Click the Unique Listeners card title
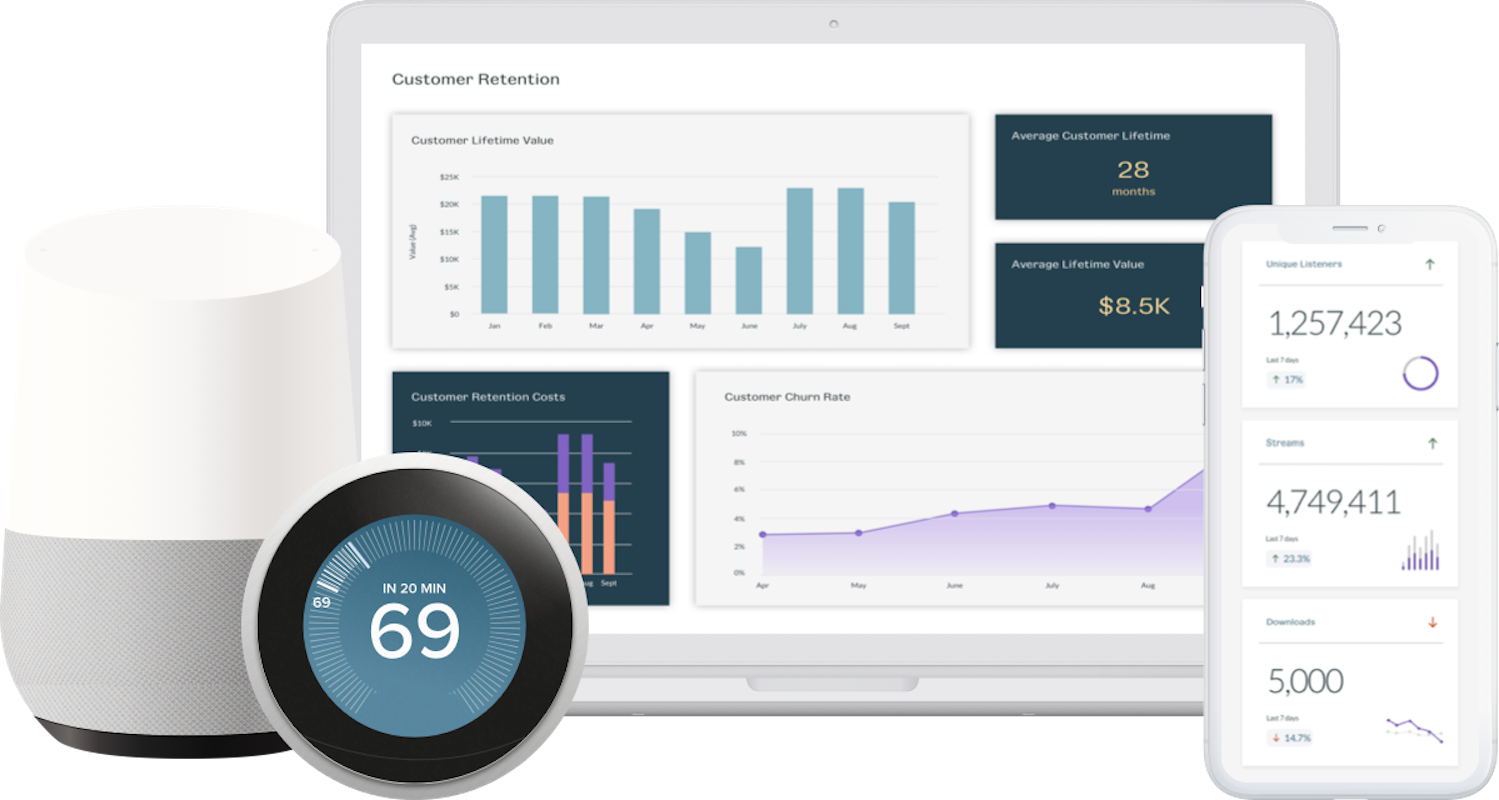1499x800 pixels. pos(1304,265)
